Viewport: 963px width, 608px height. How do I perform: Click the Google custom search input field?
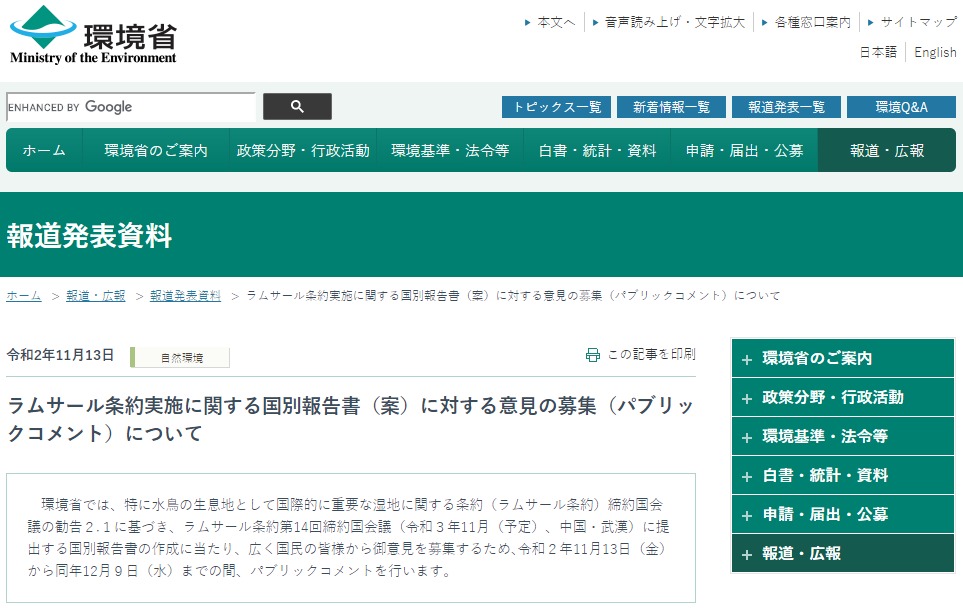[130, 107]
